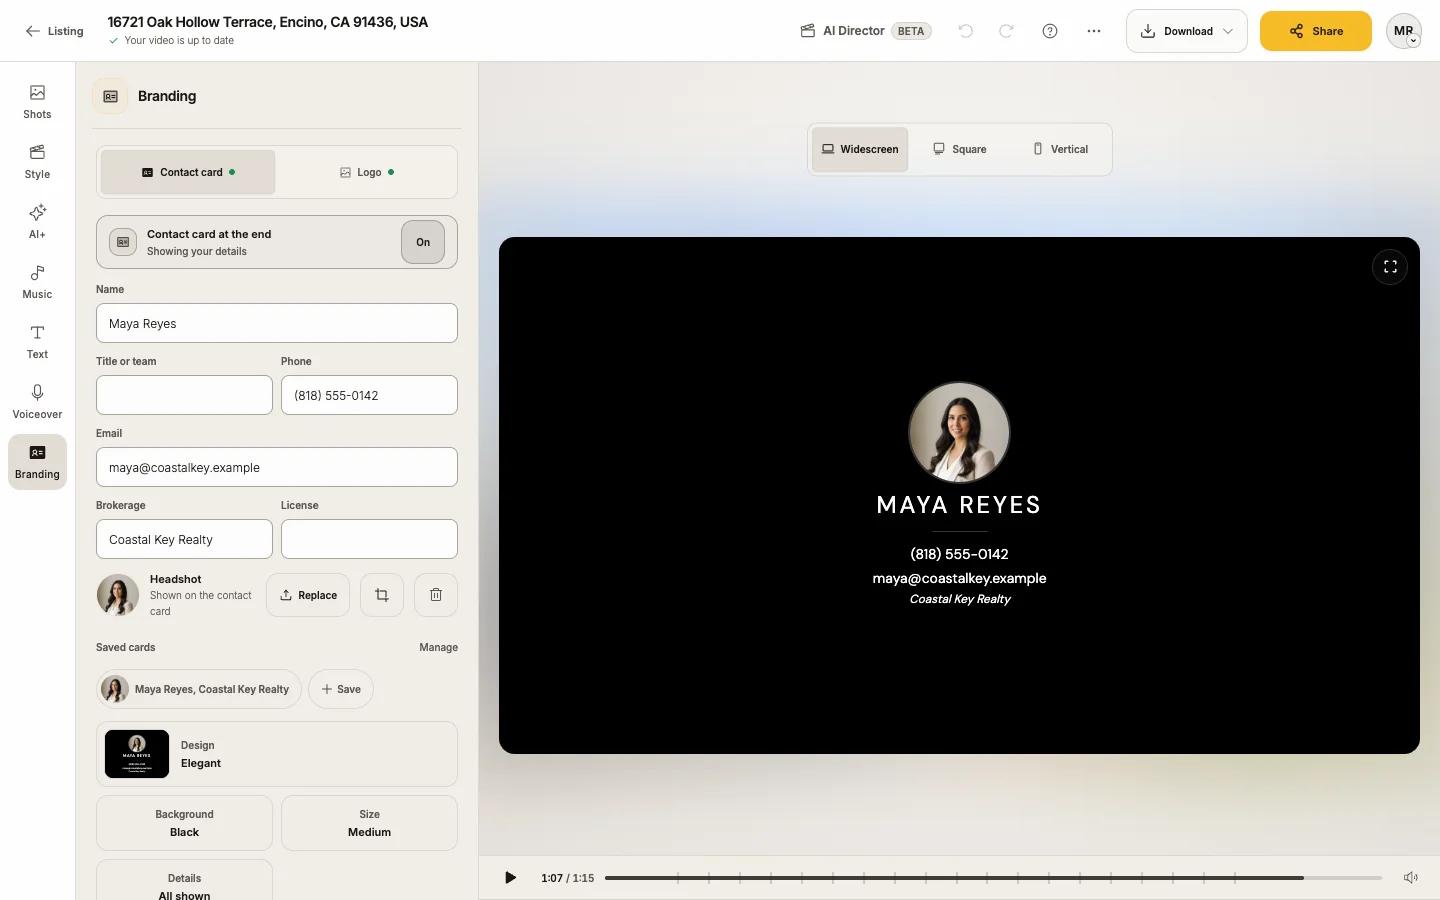Open the Details All shown option
1440x900 pixels.
tap(184, 882)
